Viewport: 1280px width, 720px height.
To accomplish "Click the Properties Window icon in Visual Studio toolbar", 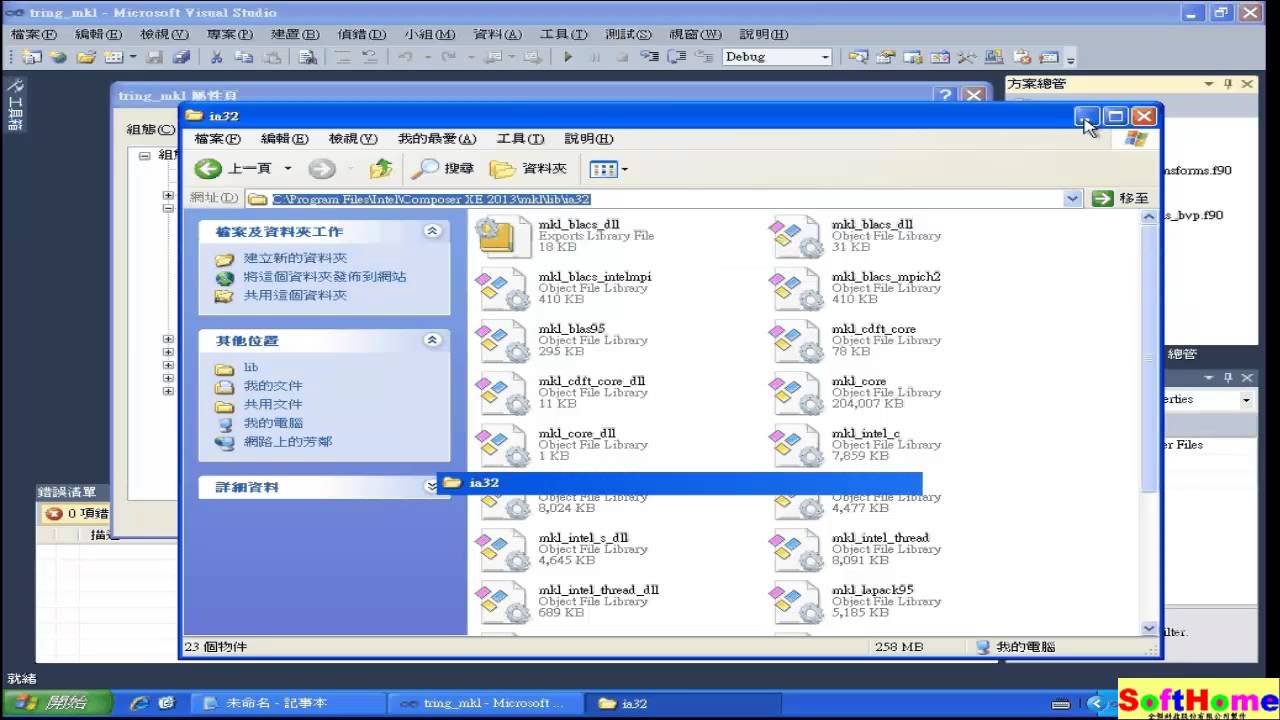I will click(885, 57).
